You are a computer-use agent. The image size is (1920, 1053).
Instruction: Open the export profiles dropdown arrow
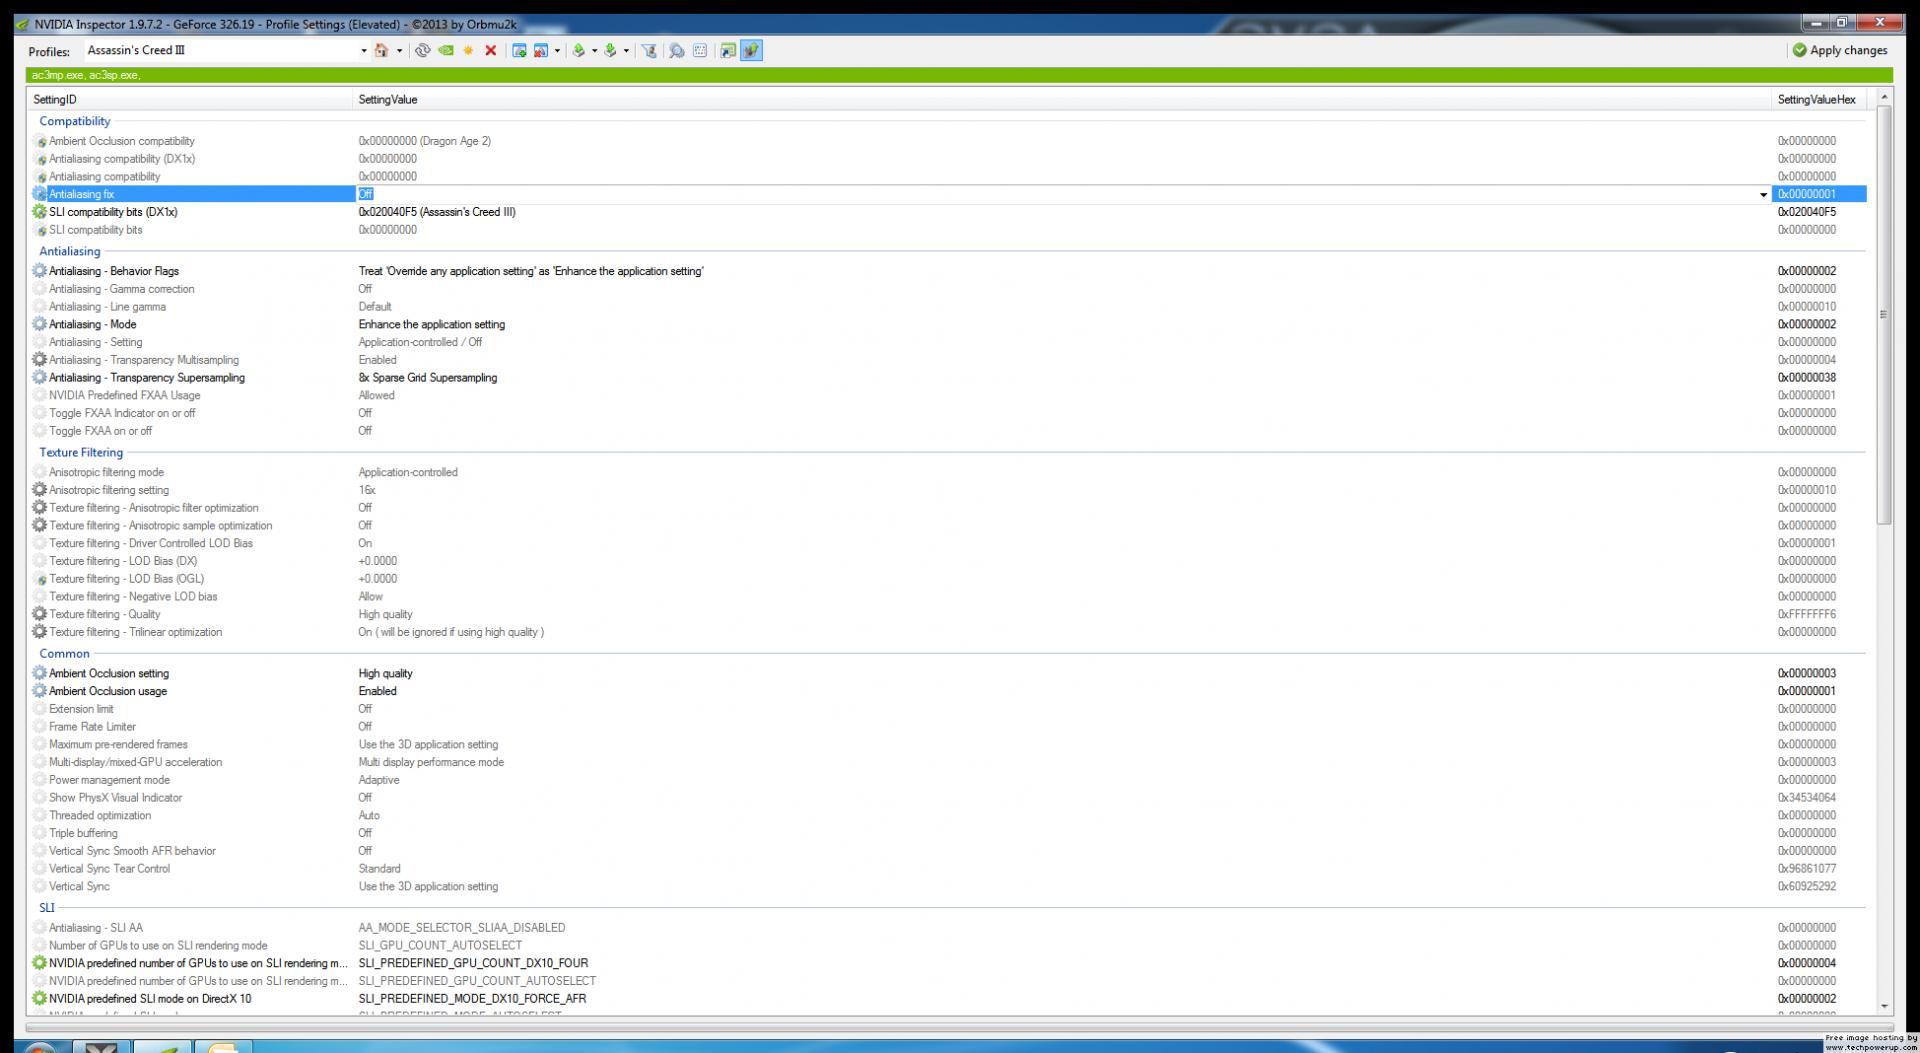(x=594, y=50)
